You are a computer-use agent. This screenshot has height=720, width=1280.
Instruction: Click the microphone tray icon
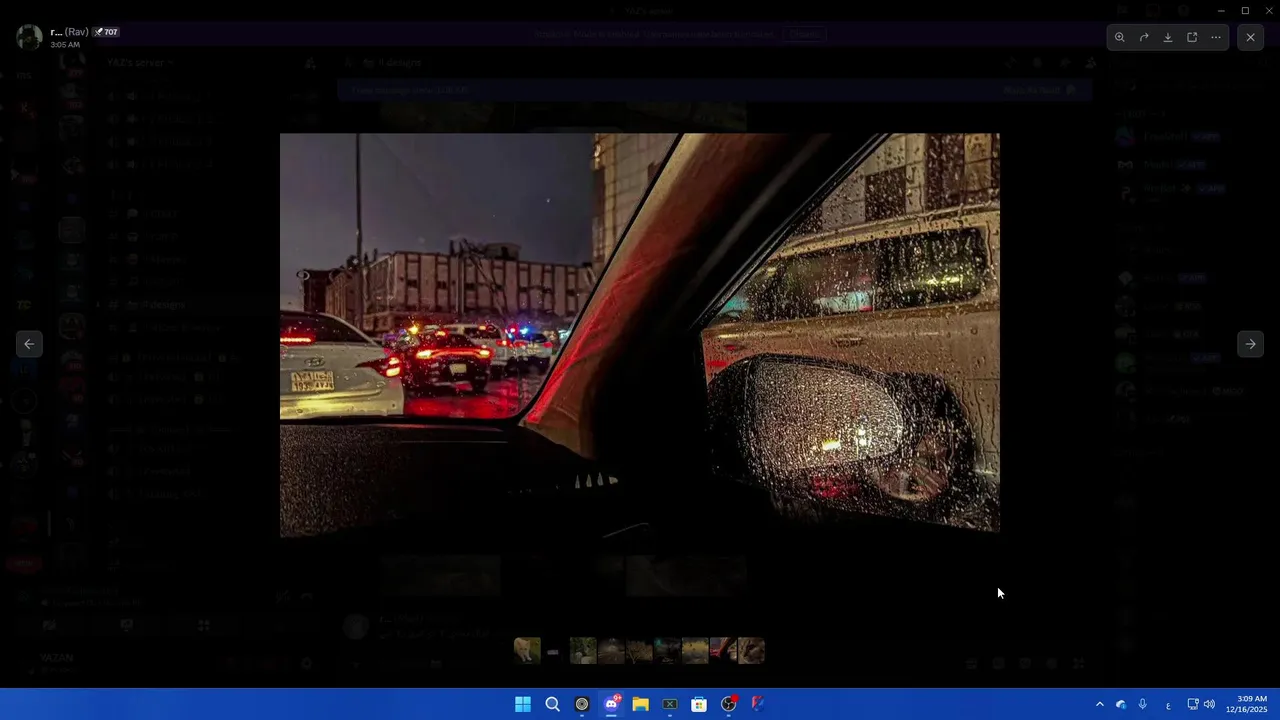(x=1143, y=705)
